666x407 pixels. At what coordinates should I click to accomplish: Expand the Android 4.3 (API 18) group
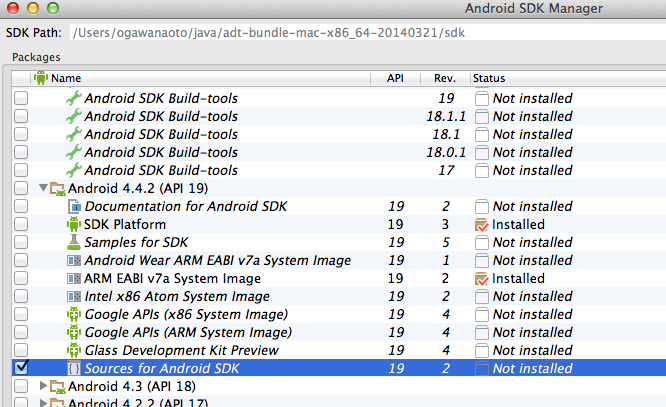click(x=43, y=386)
